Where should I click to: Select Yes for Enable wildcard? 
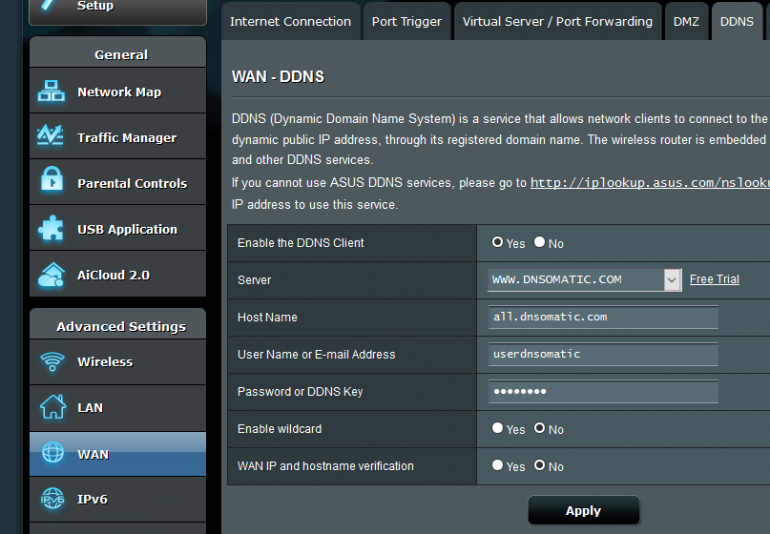(497, 428)
